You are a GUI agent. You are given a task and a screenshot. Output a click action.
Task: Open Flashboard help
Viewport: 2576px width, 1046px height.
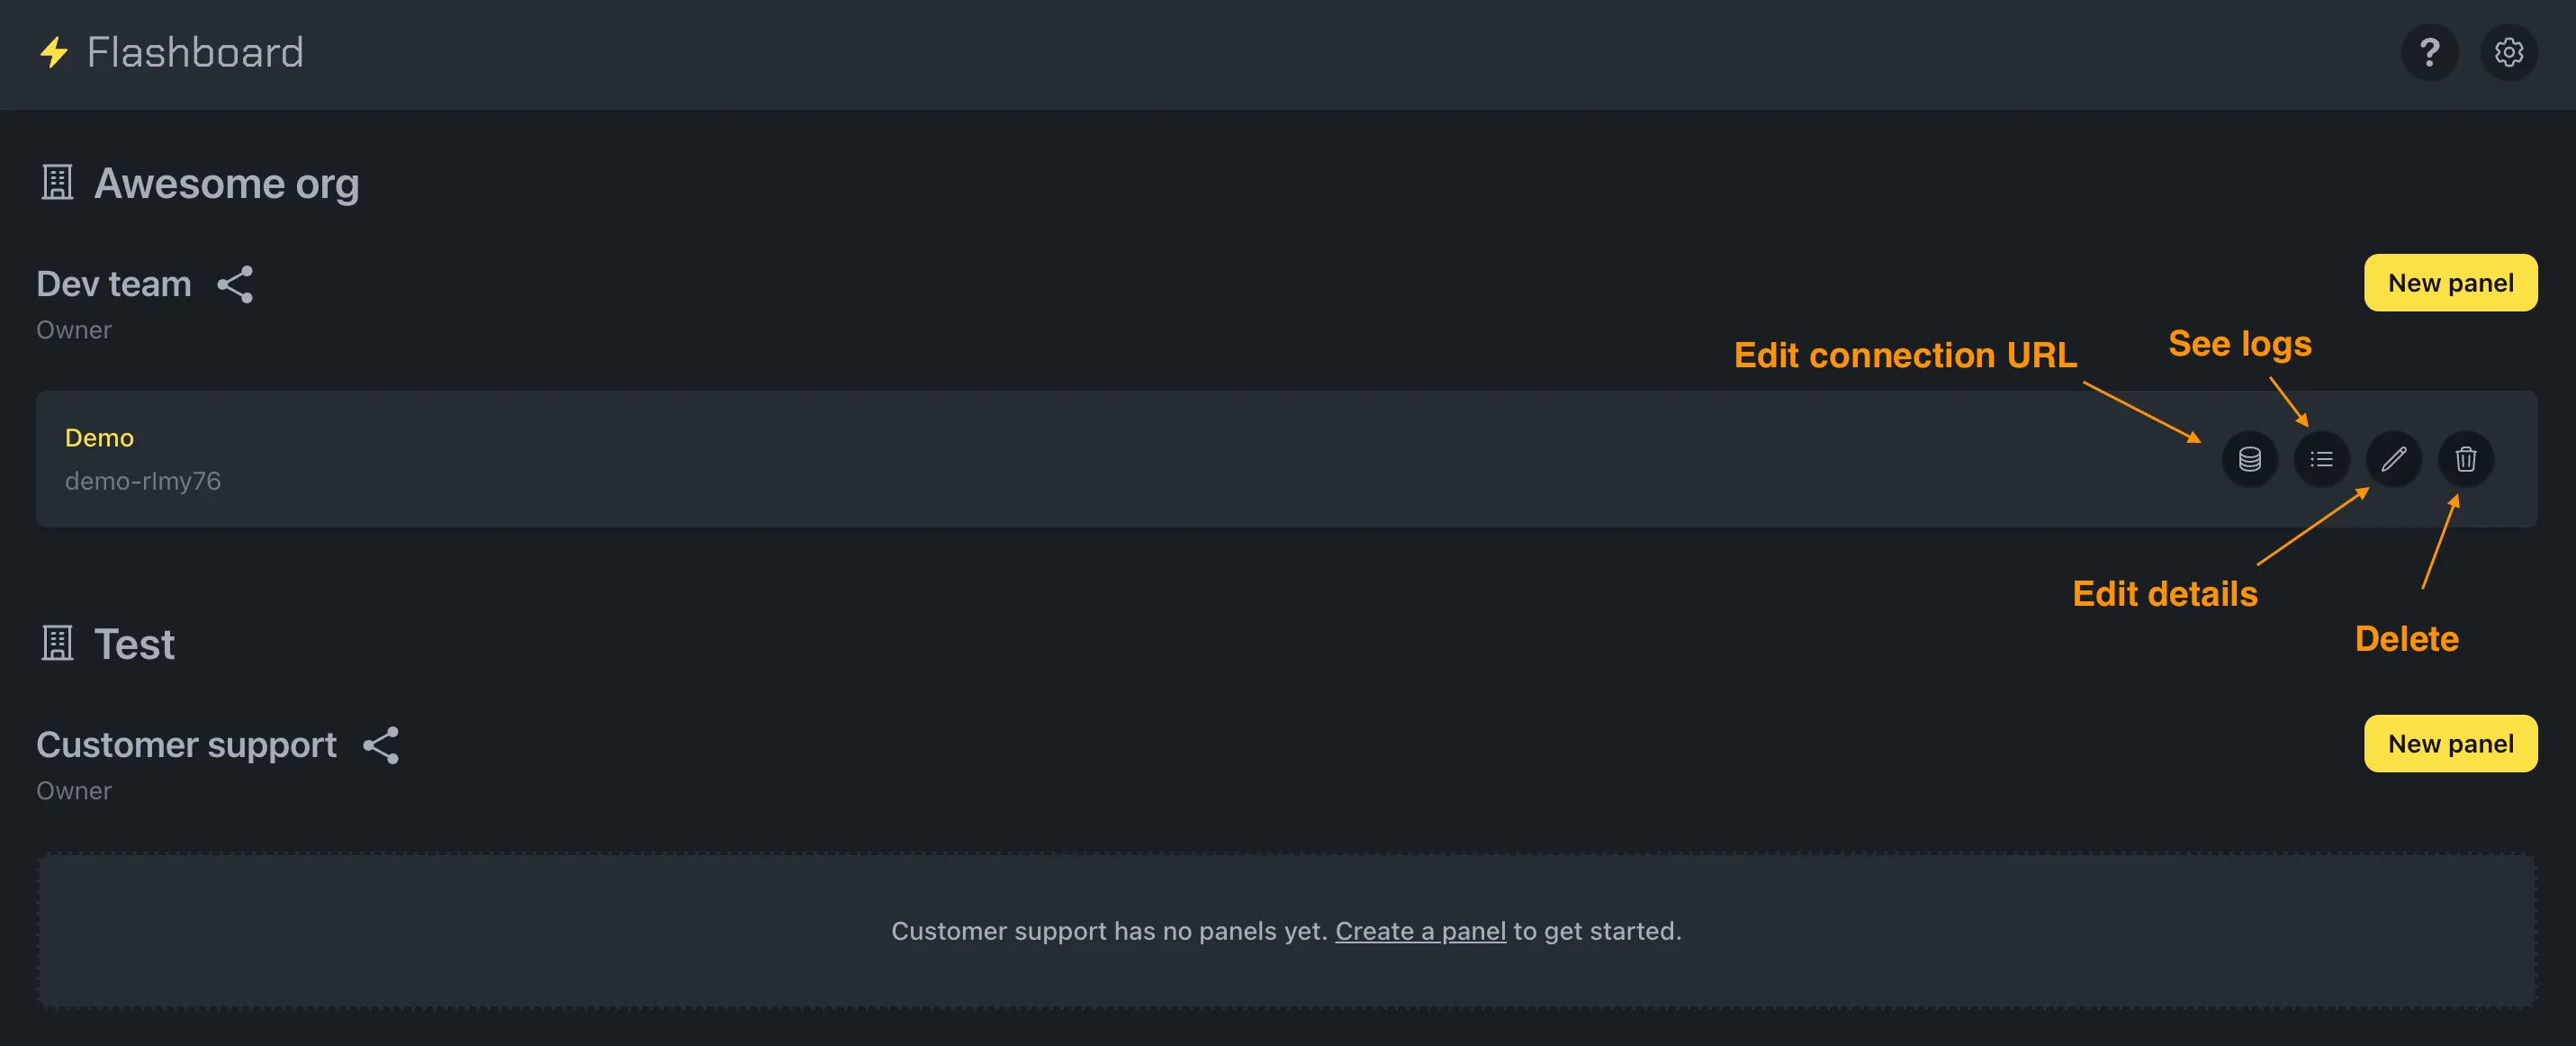(x=2429, y=52)
